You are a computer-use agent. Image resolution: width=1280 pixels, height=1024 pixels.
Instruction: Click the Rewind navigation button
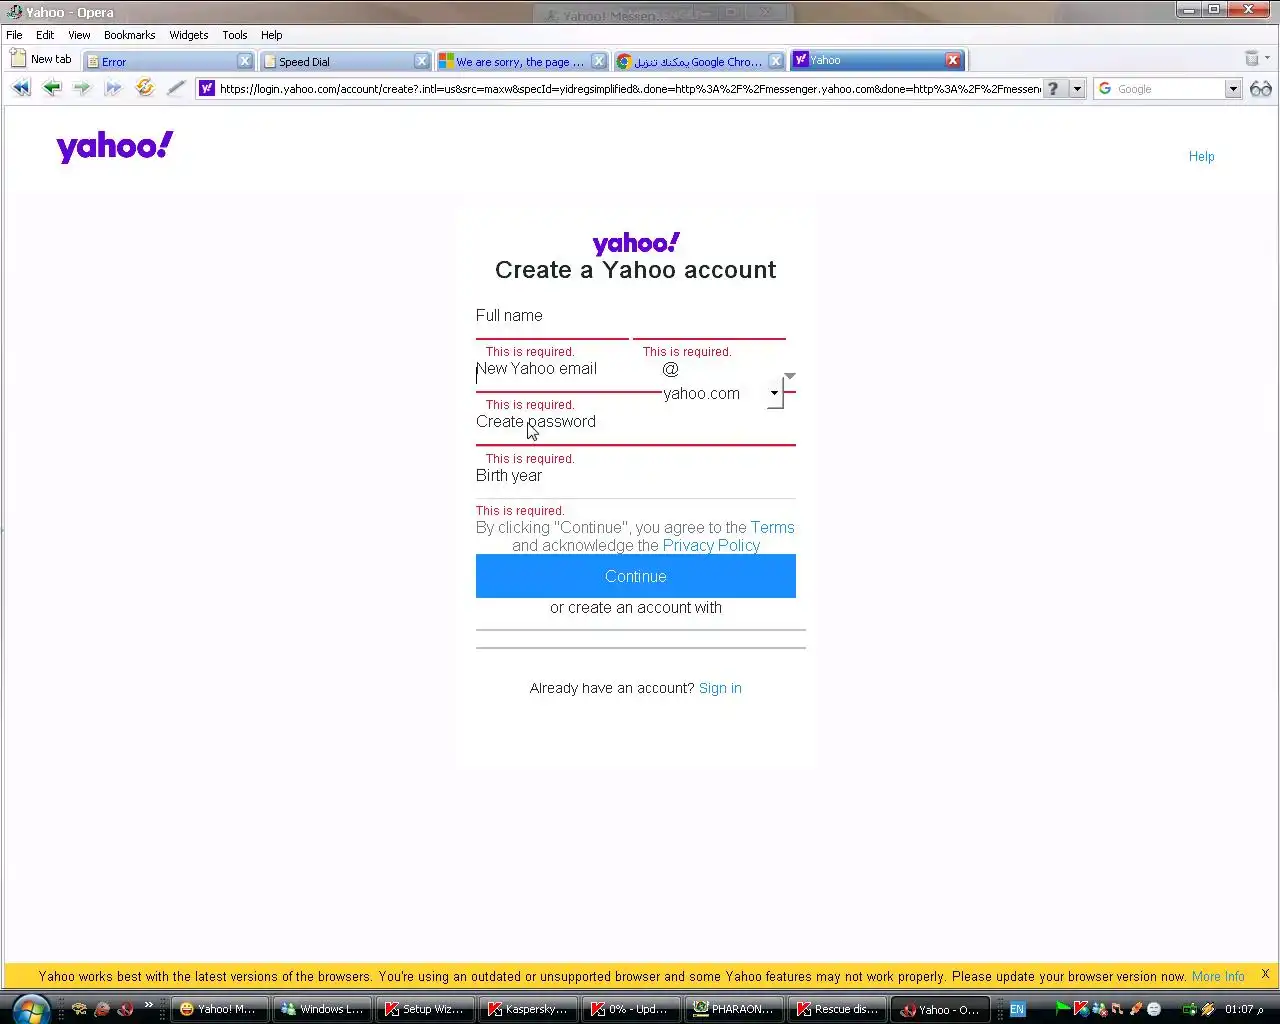[x=21, y=88]
